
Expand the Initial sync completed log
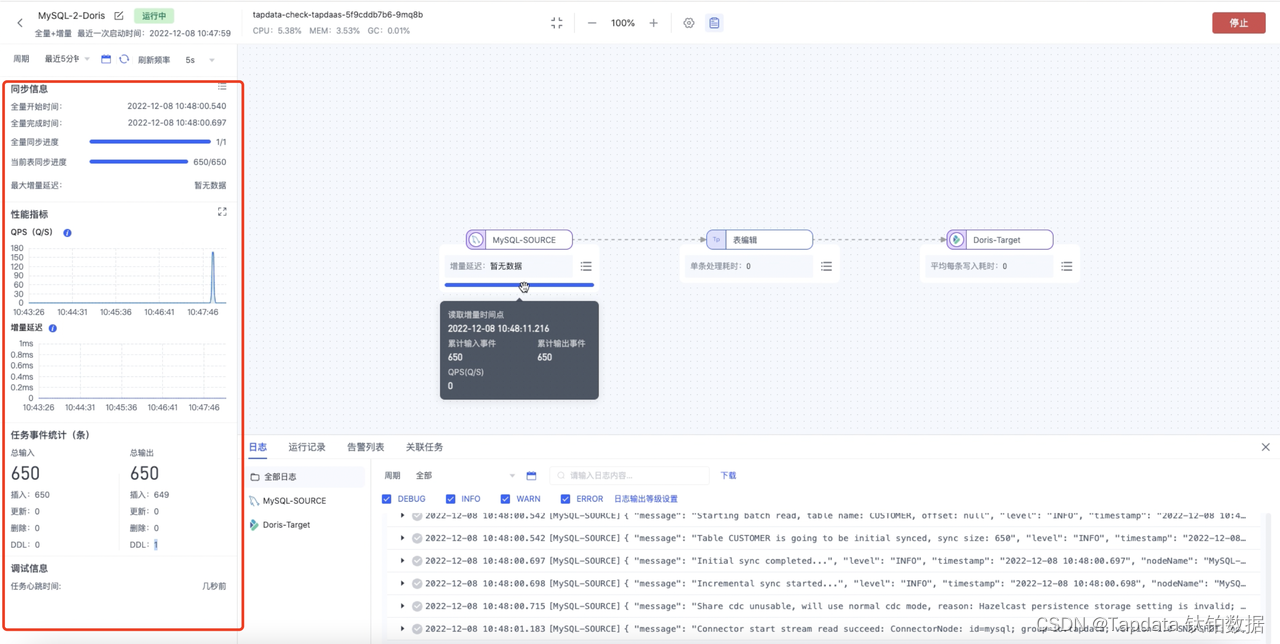pos(403,561)
